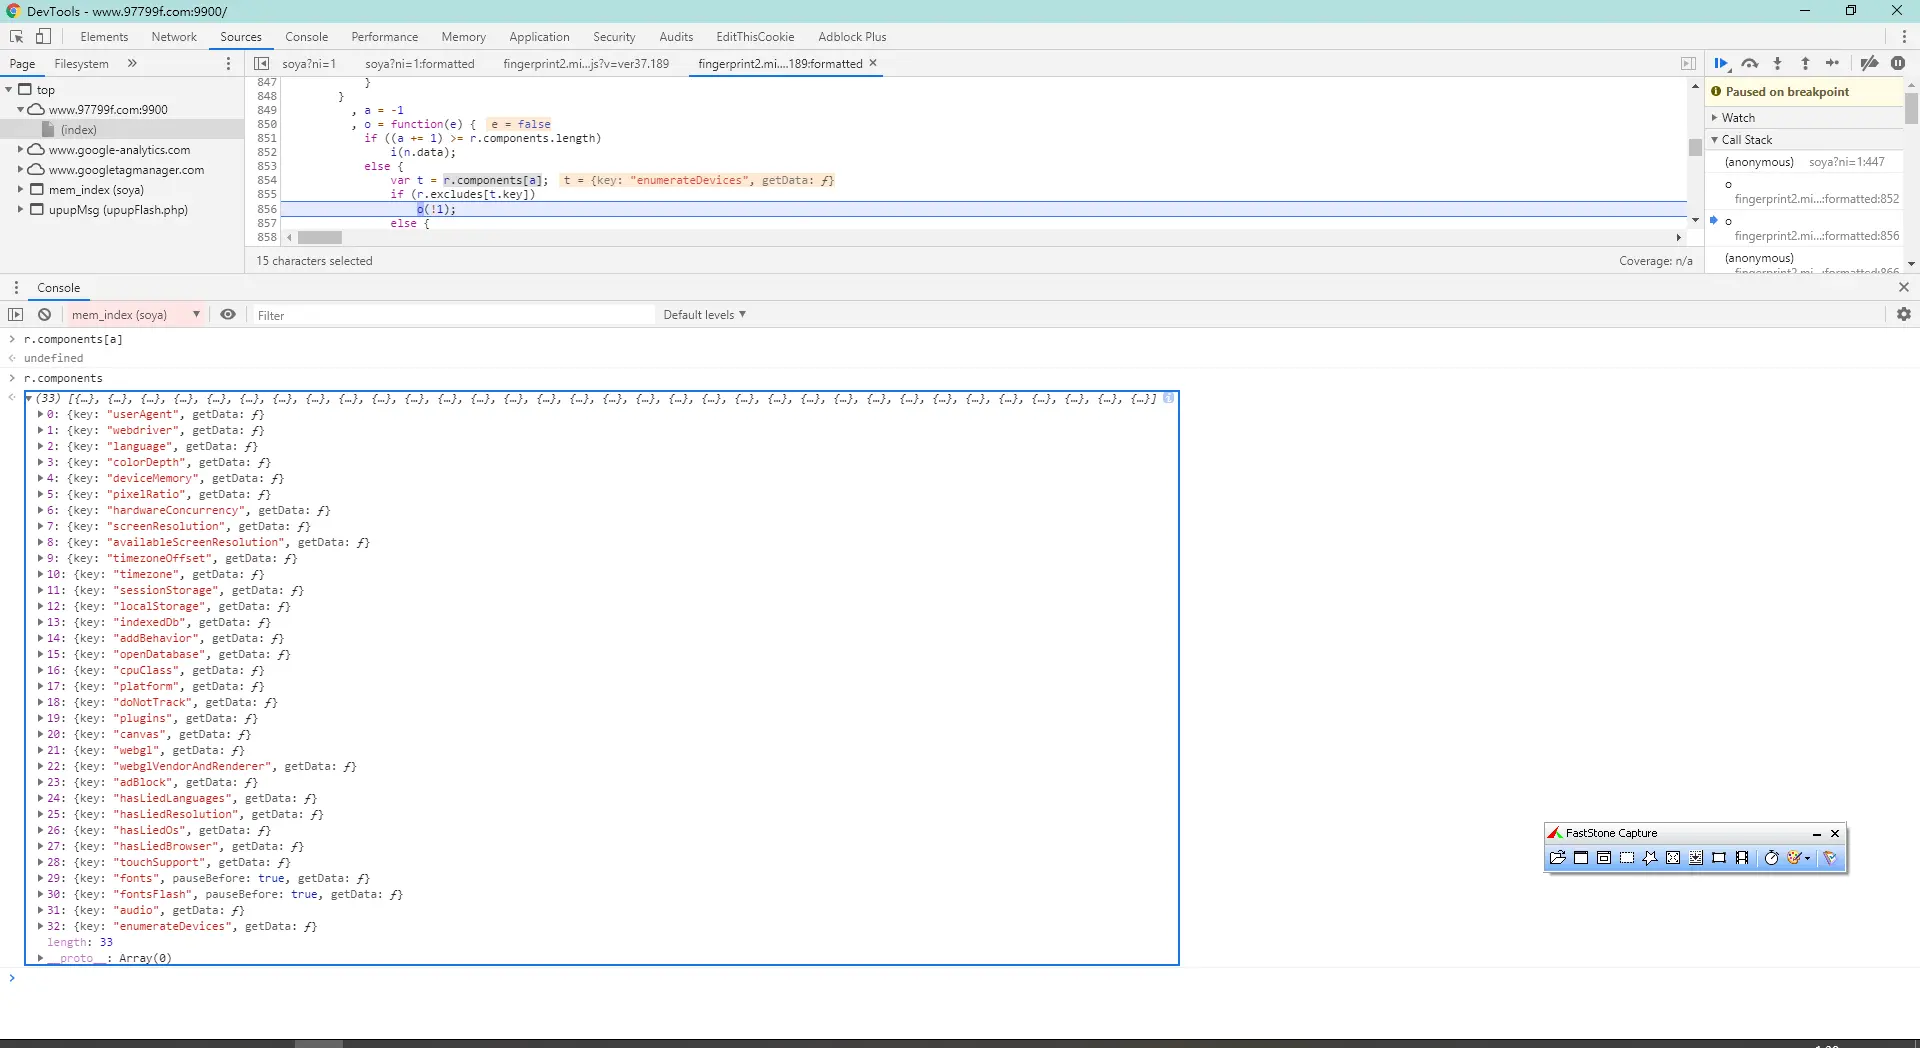The image size is (1920, 1048).
Task: Toggle pause on exceptions
Action: [x=1898, y=63]
